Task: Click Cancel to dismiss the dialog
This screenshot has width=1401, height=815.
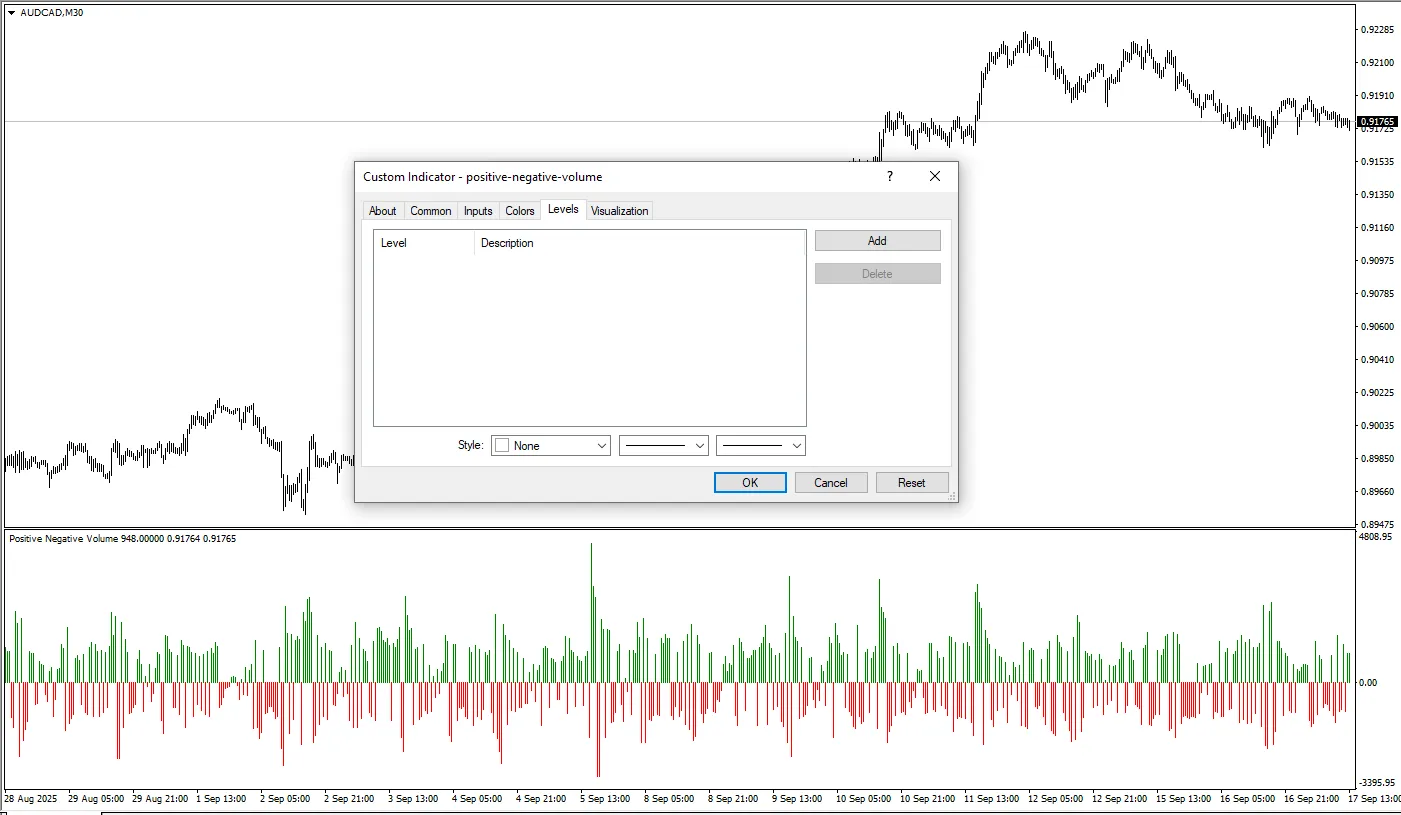Action: point(831,483)
